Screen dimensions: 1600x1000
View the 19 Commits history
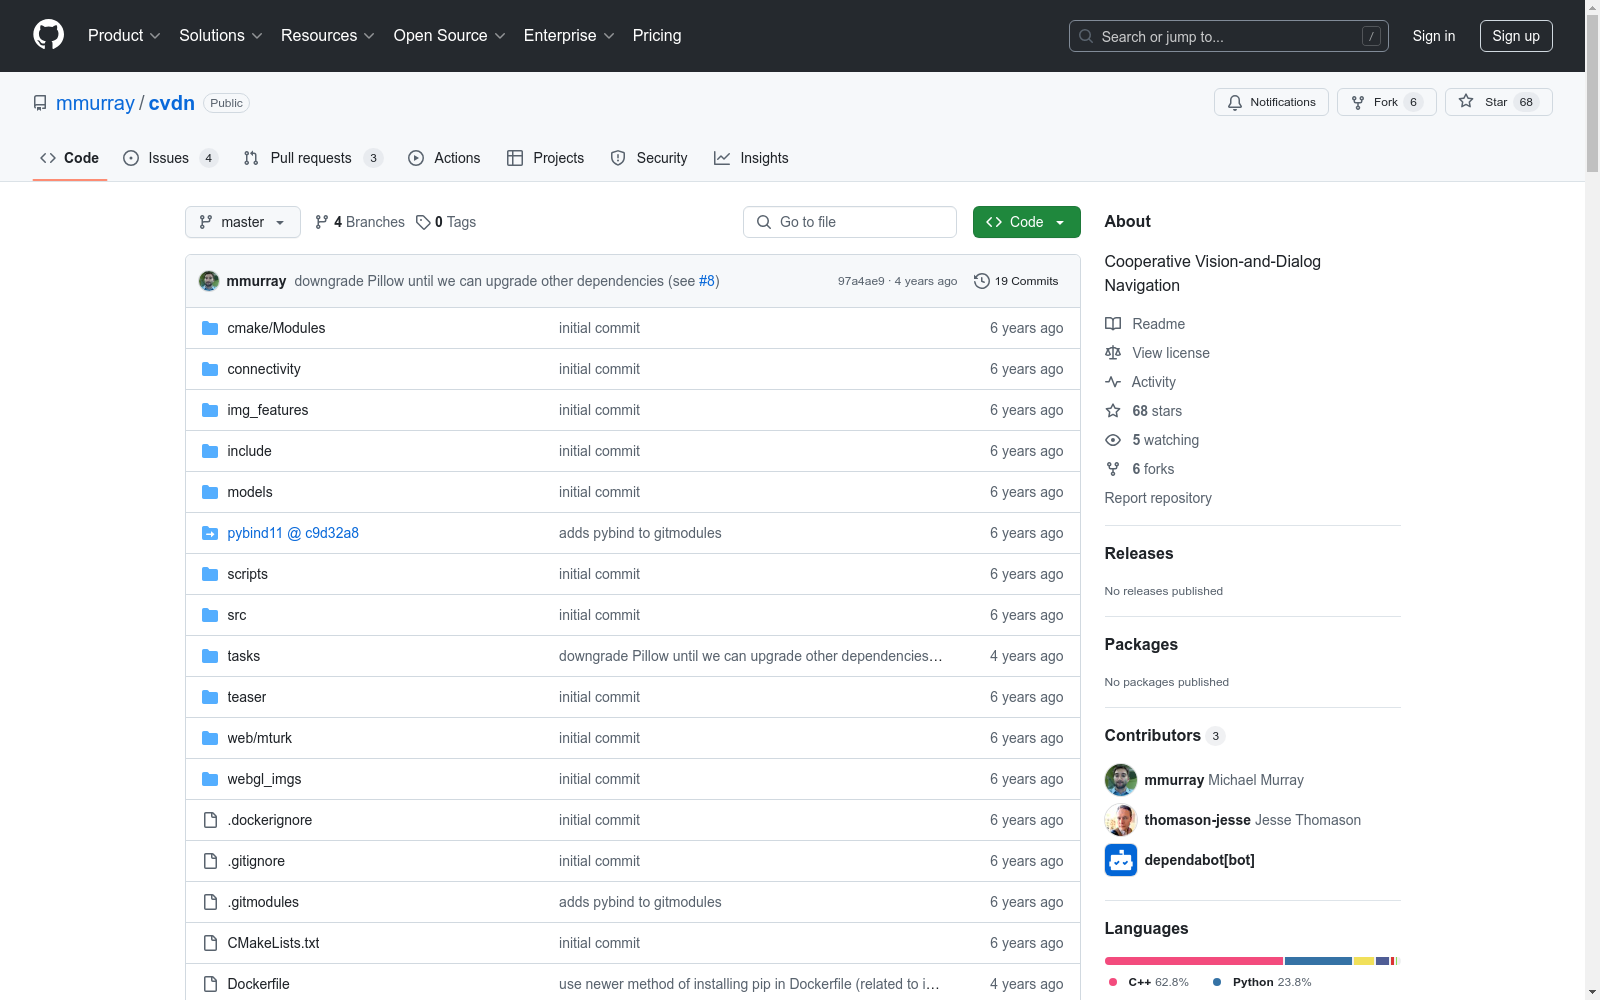pos(1016,281)
